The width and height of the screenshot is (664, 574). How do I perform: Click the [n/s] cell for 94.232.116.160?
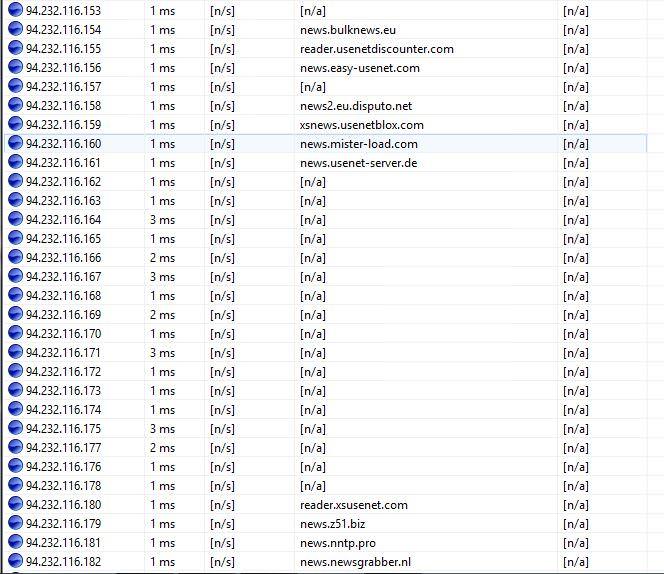coord(222,144)
